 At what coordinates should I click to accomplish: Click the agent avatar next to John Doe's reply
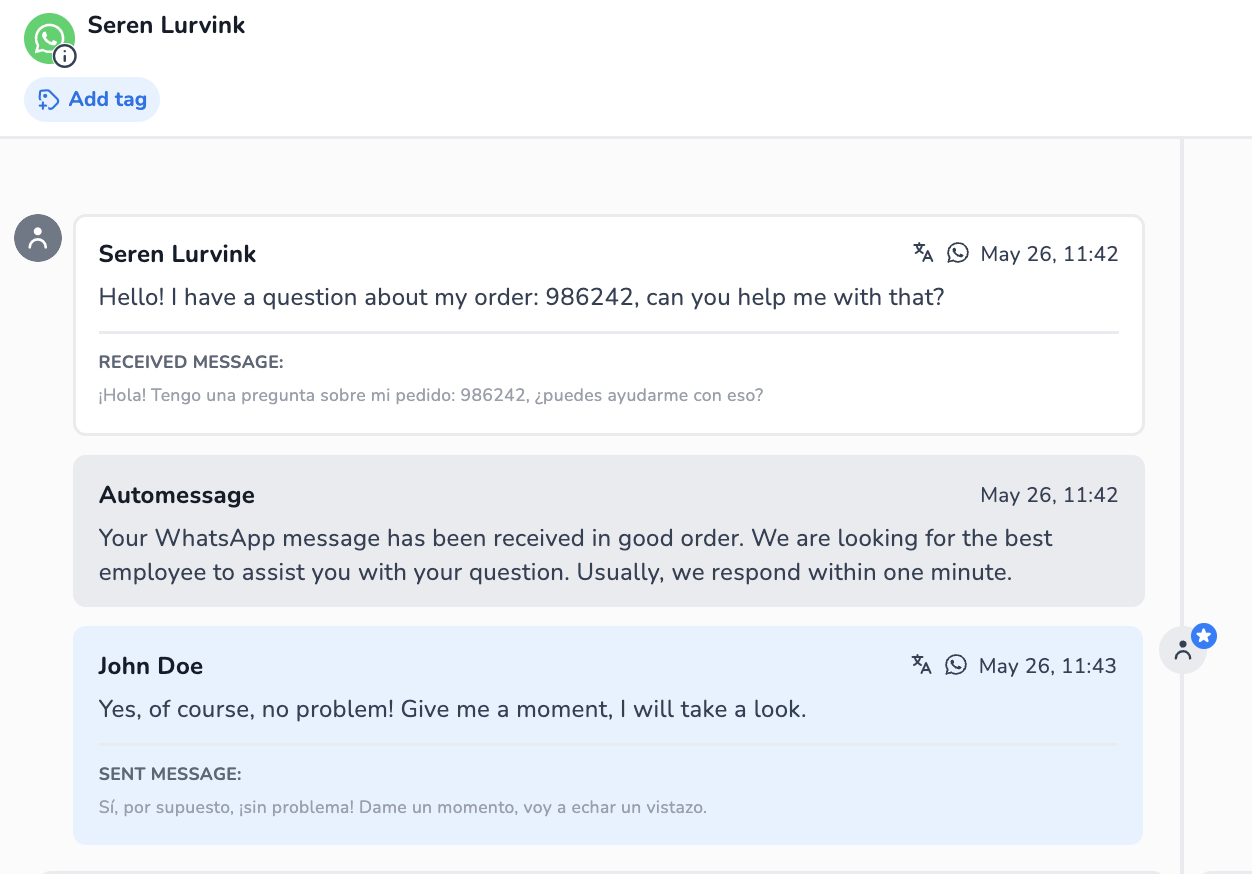pyautogui.click(x=1182, y=649)
